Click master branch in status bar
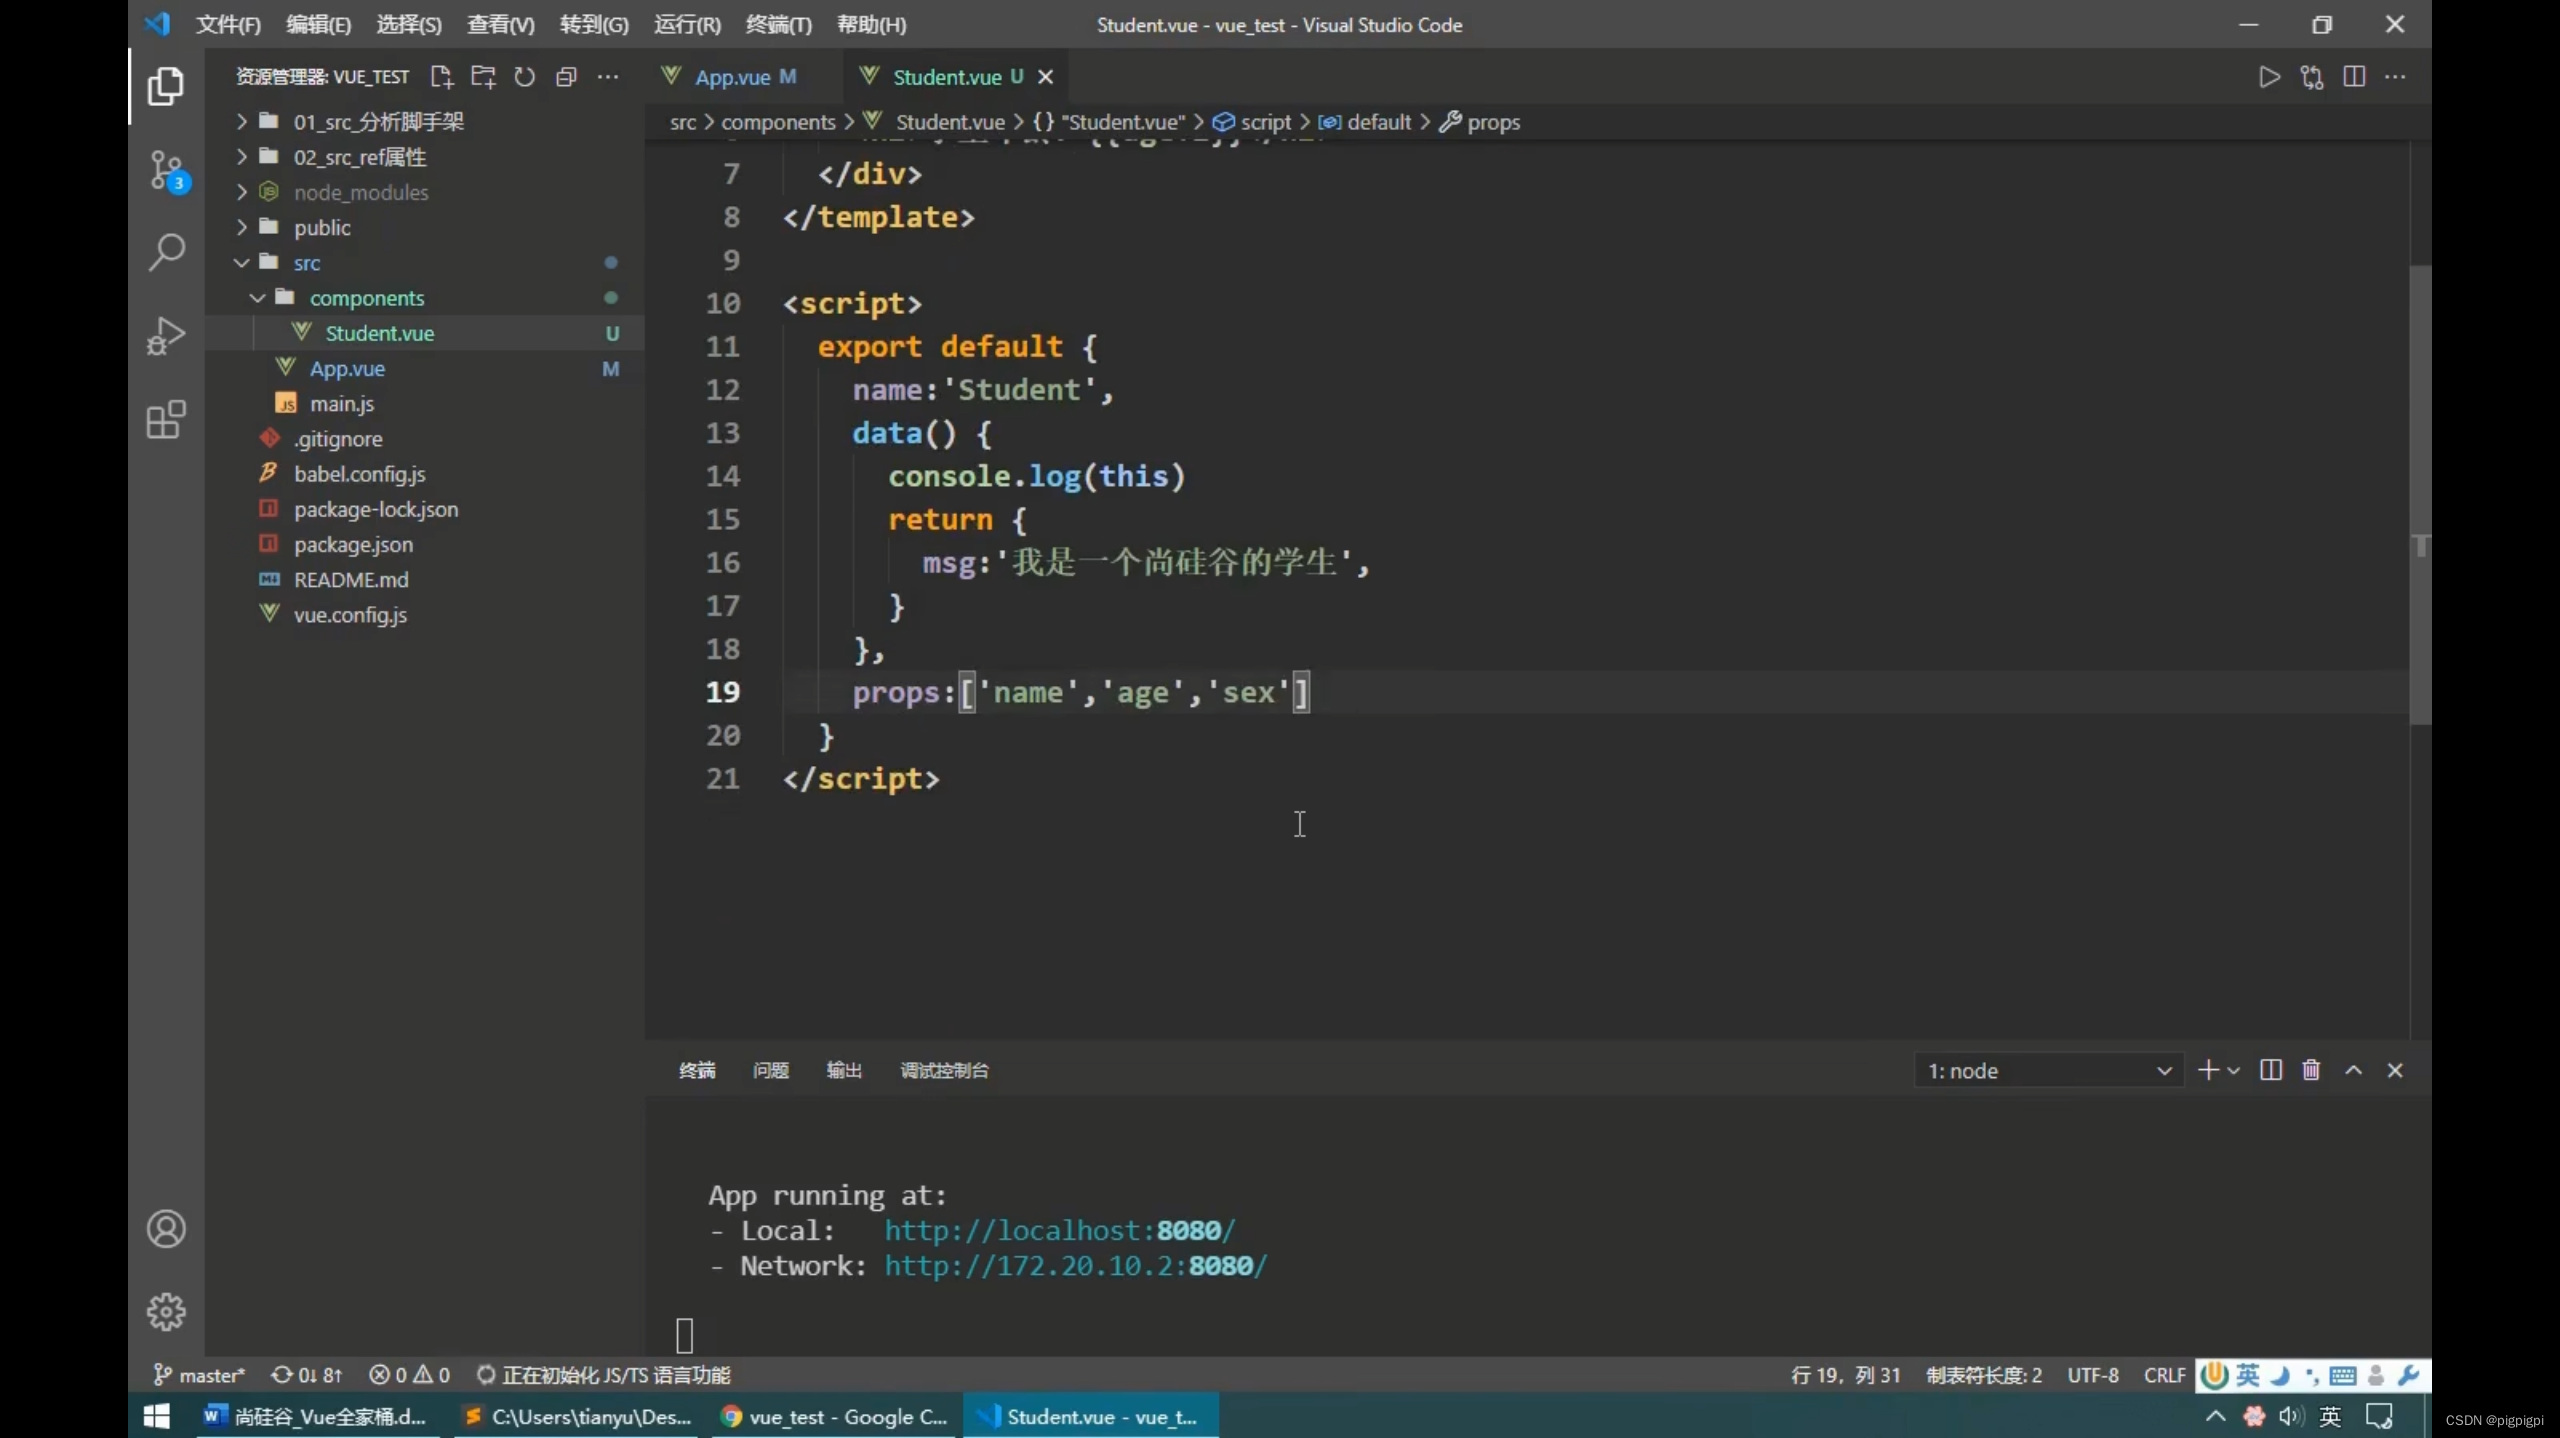 pos(199,1375)
